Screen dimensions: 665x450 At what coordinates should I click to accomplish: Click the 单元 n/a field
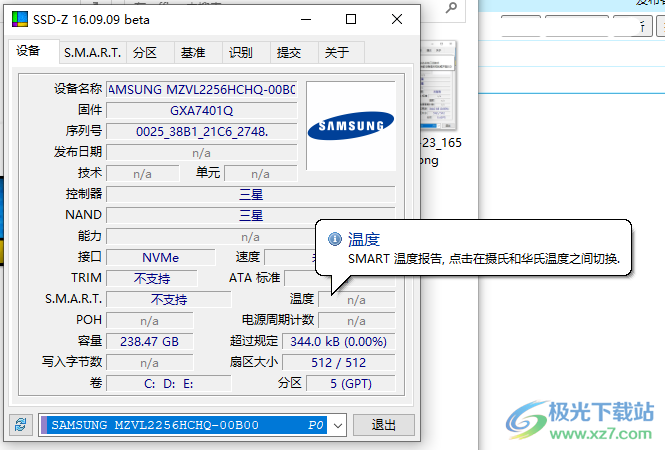click(x=260, y=174)
